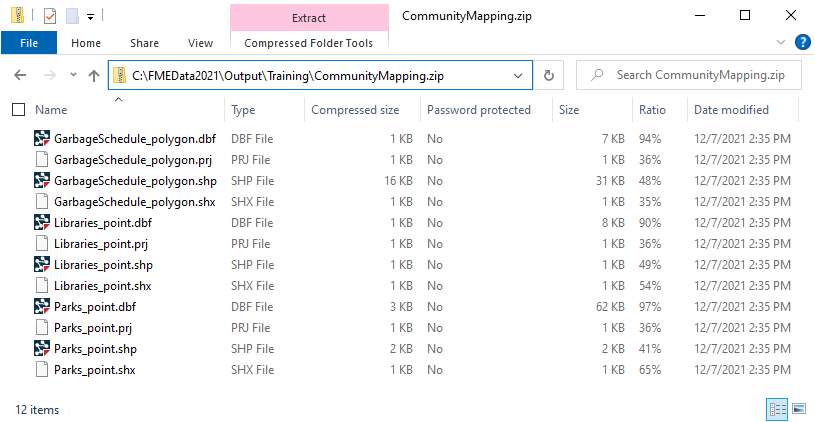Click the 3 KB compressed size cell
This screenshot has width=815, height=422.
click(x=401, y=307)
